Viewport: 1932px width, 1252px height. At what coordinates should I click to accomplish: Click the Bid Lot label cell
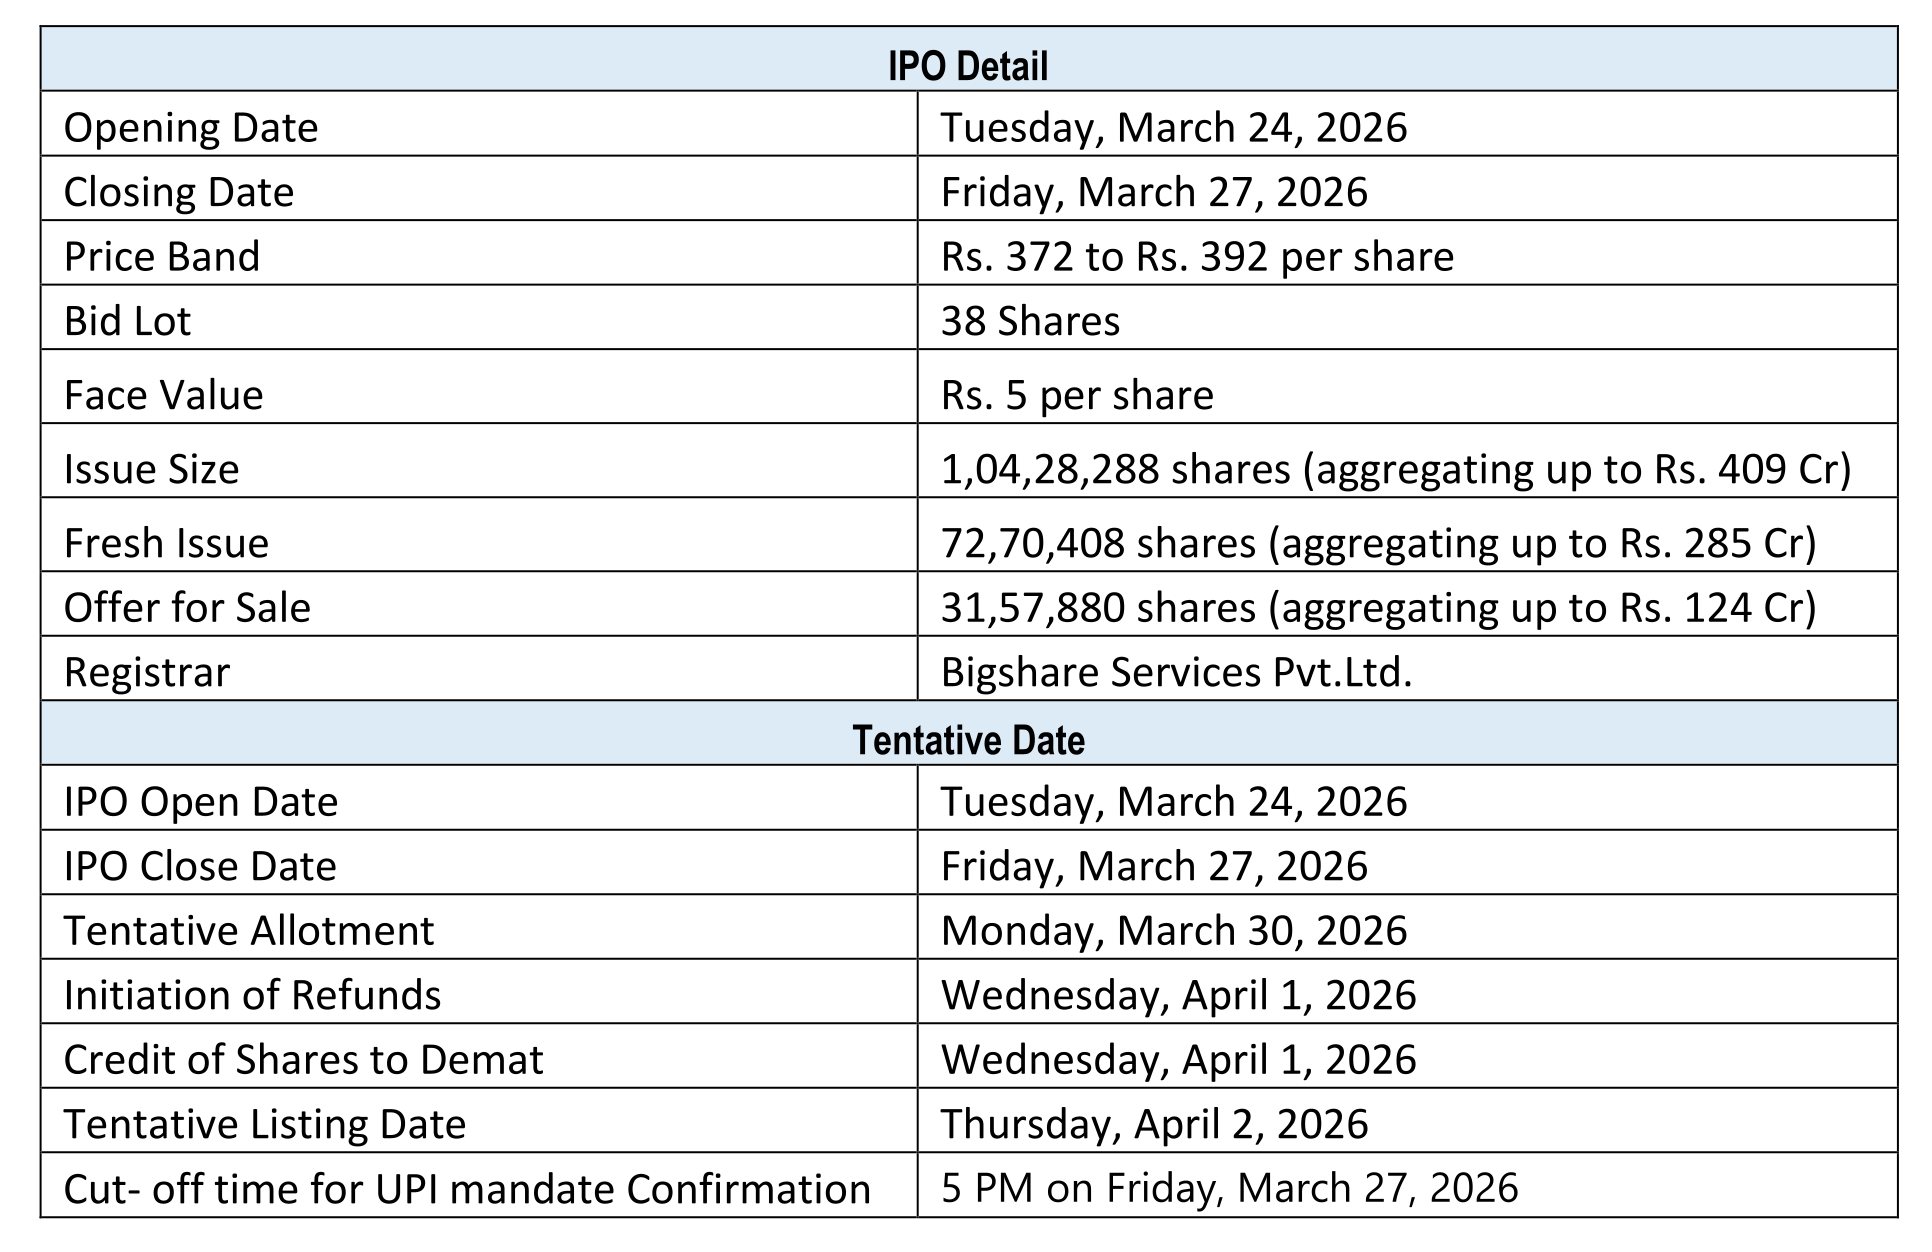pyautogui.click(x=127, y=321)
